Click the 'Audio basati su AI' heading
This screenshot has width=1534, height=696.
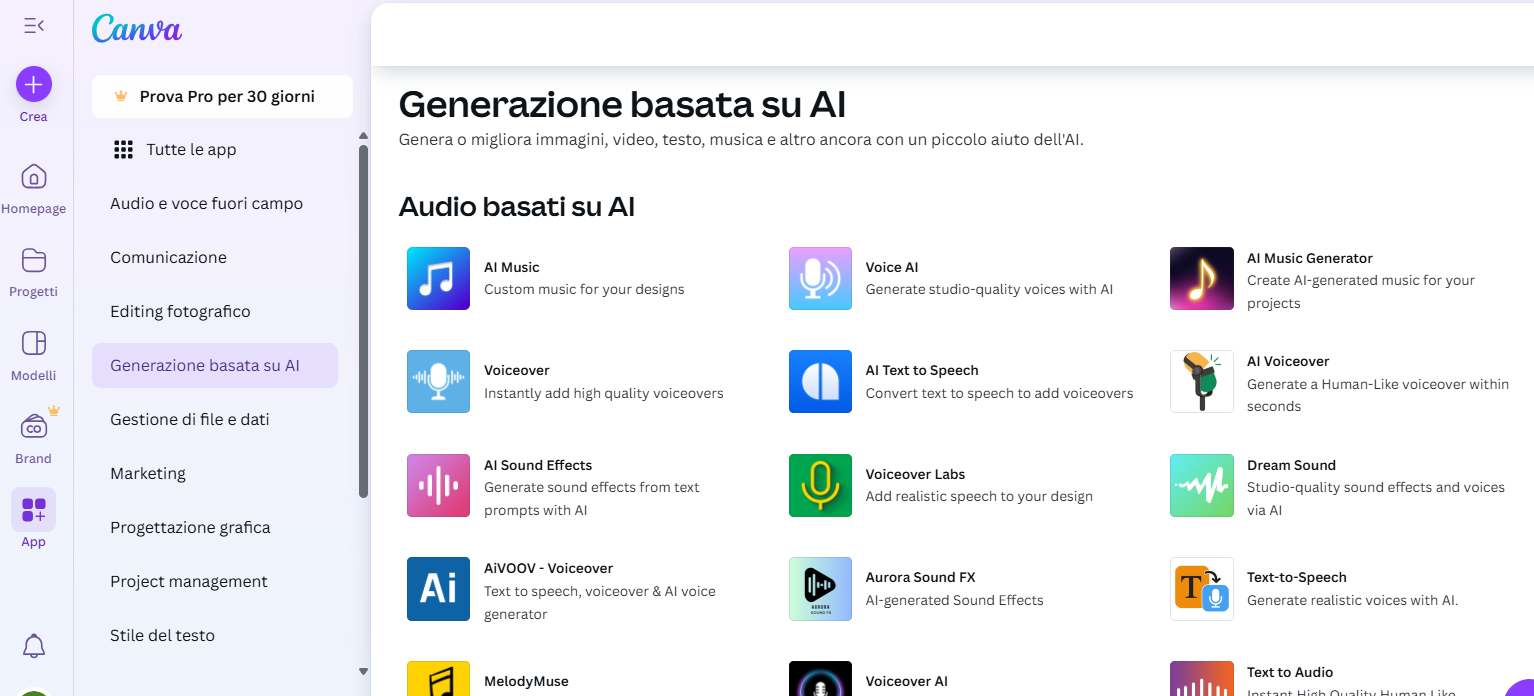(517, 207)
